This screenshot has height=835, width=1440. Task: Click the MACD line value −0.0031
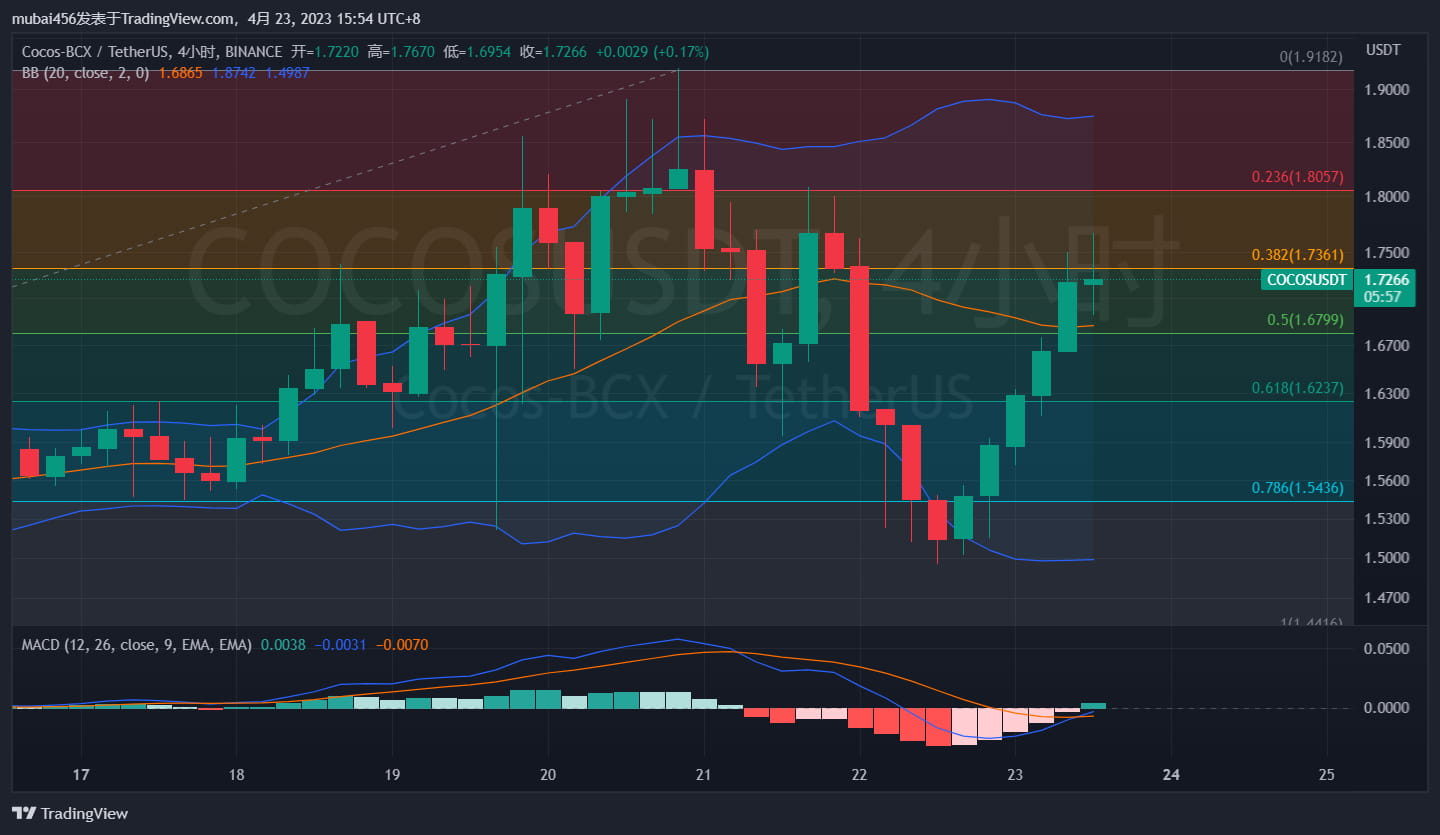tap(342, 645)
